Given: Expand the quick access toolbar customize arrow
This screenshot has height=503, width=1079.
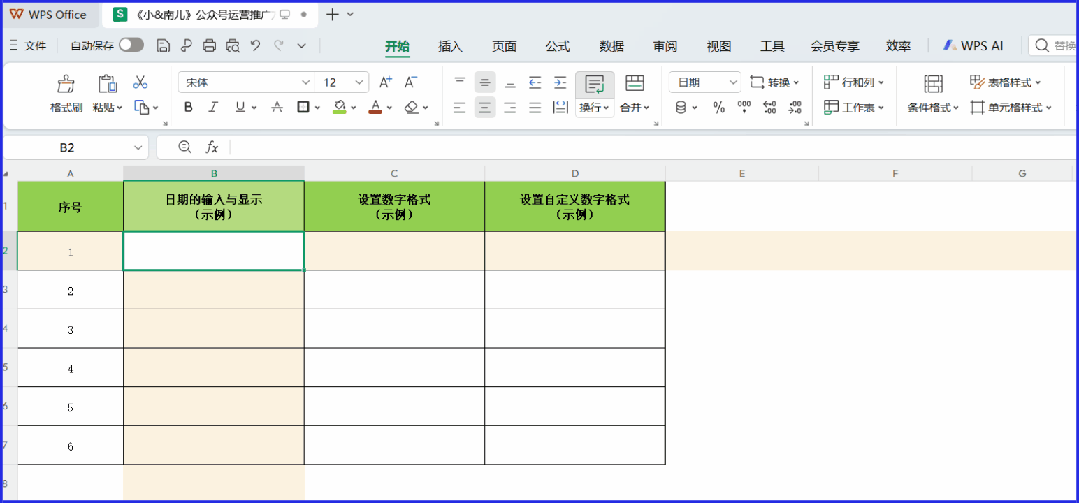Looking at the screenshot, I should tap(301, 45).
